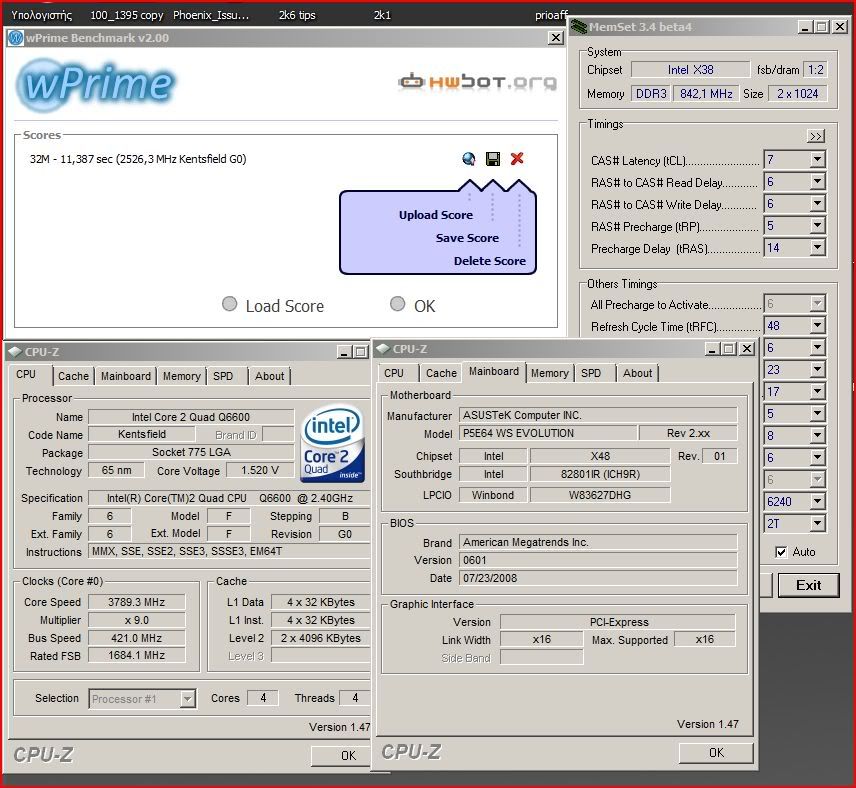Minimize the MemSet window

pos(804,27)
